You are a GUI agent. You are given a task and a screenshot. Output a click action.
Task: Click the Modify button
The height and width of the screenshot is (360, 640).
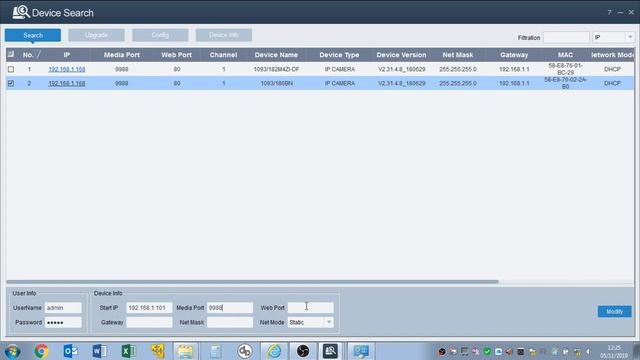(614, 311)
